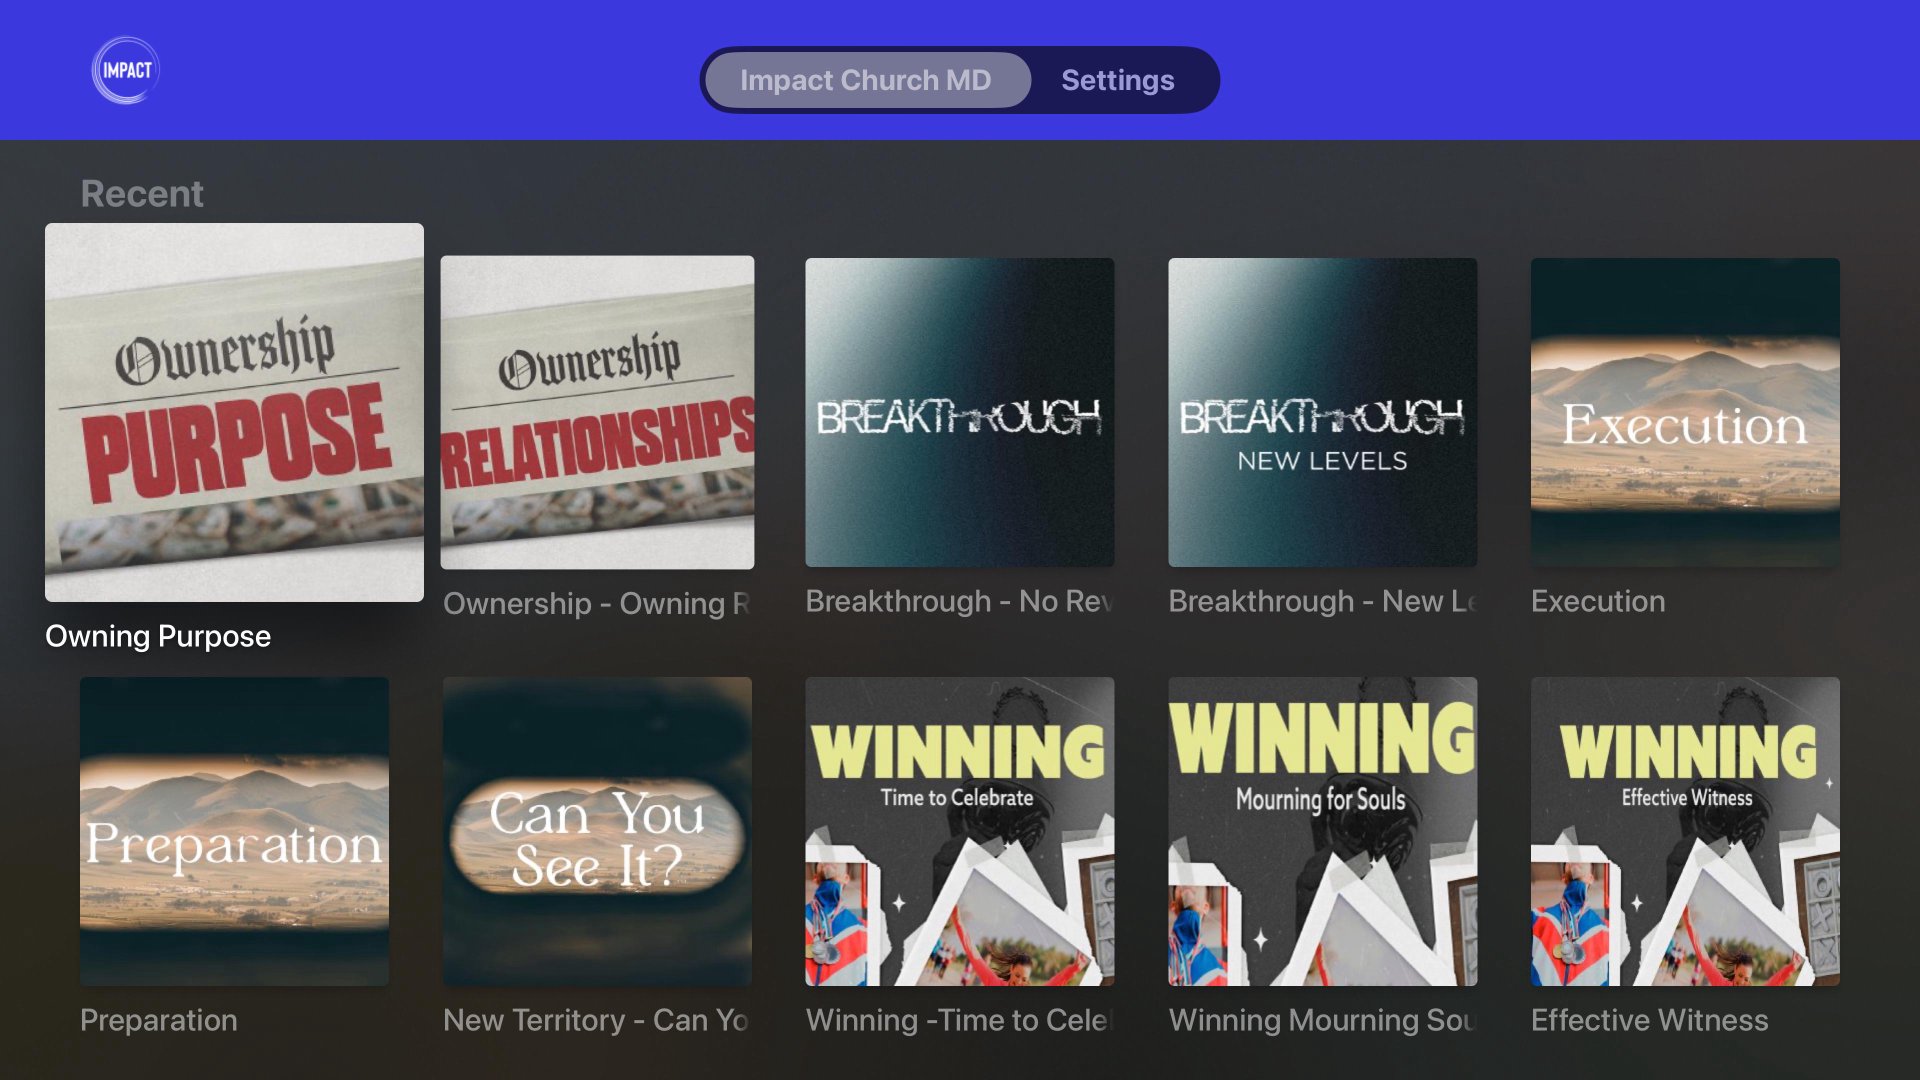Select the Execution artwork tile
The width and height of the screenshot is (1920, 1080).
[1685, 412]
